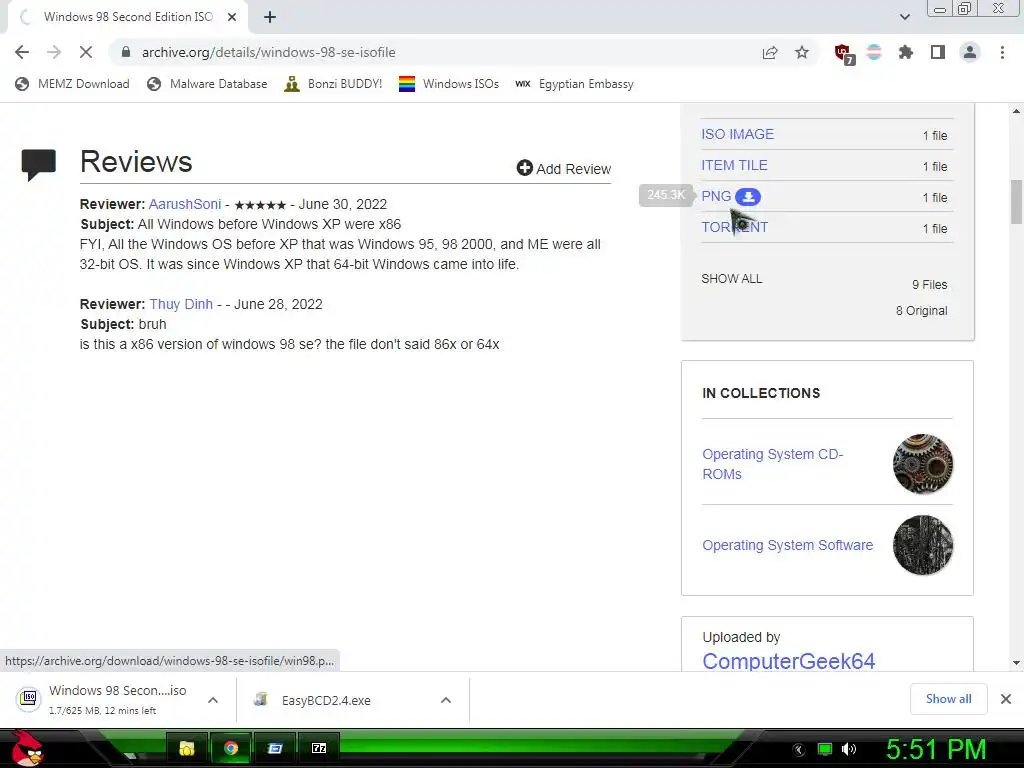Open the uBlock Origin extension icon

point(844,54)
